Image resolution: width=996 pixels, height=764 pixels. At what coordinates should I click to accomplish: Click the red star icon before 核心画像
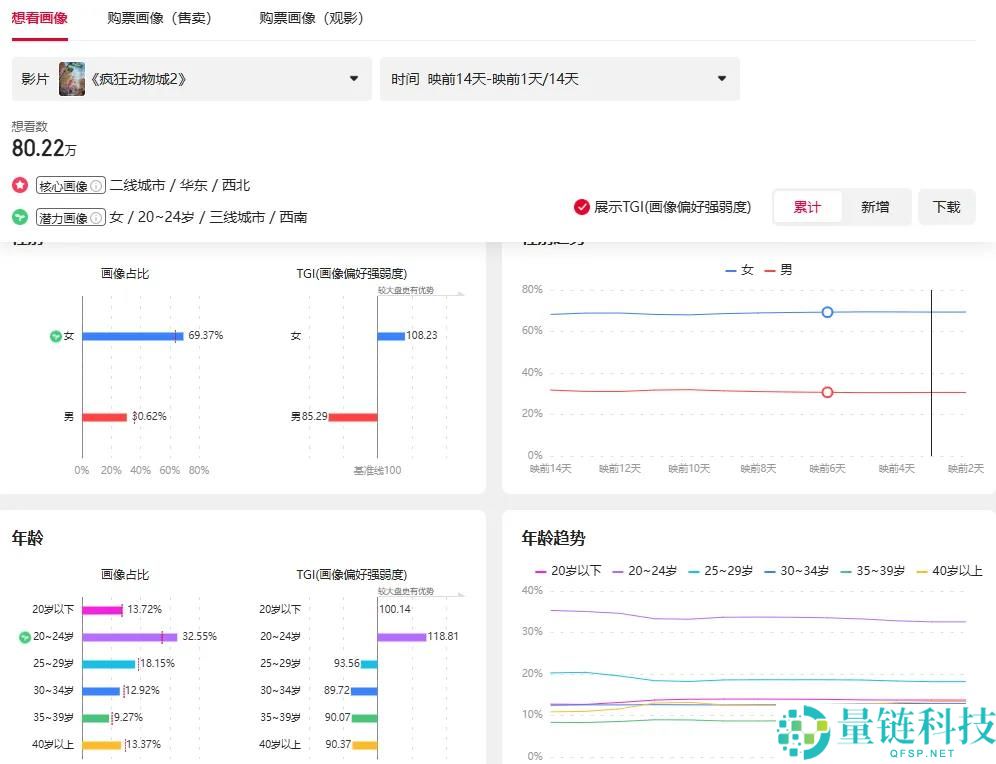[x=18, y=185]
